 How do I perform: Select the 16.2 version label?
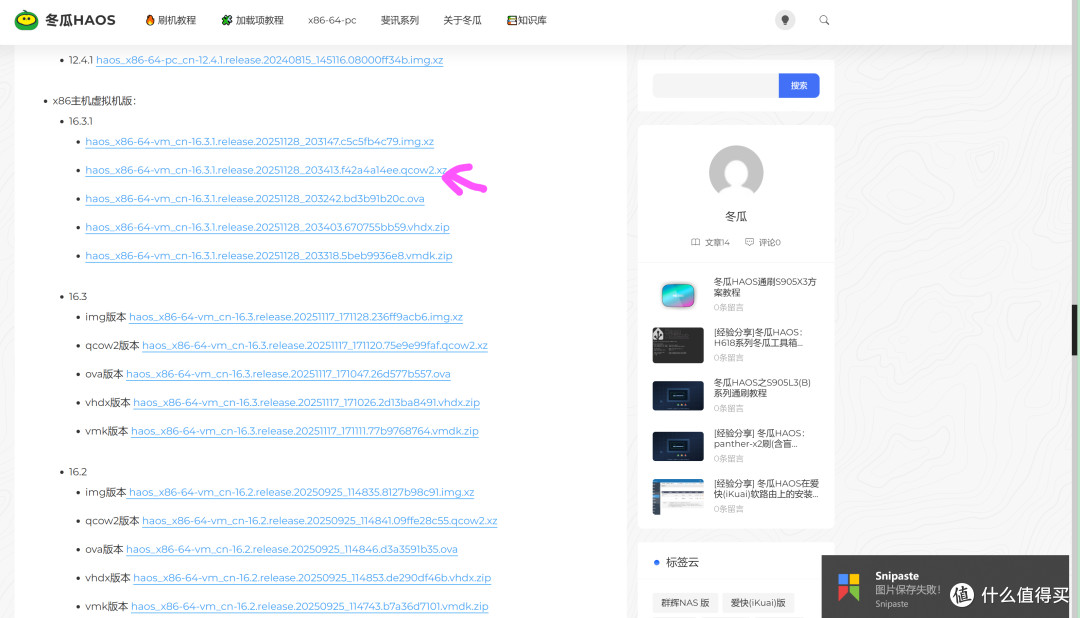(78, 472)
